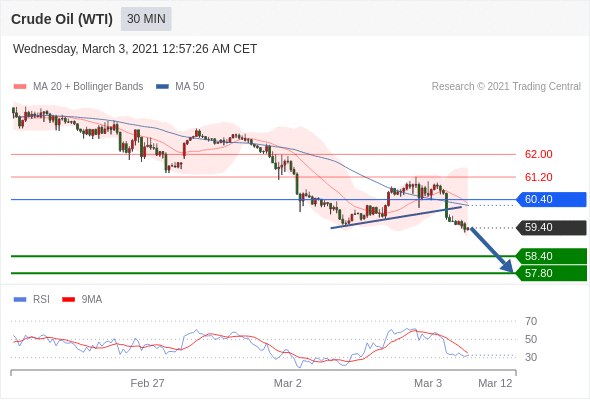Image resolution: width=590 pixels, height=400 pixels.
Task: Click the Mar 12 date axis label
Action: point(495,383)
